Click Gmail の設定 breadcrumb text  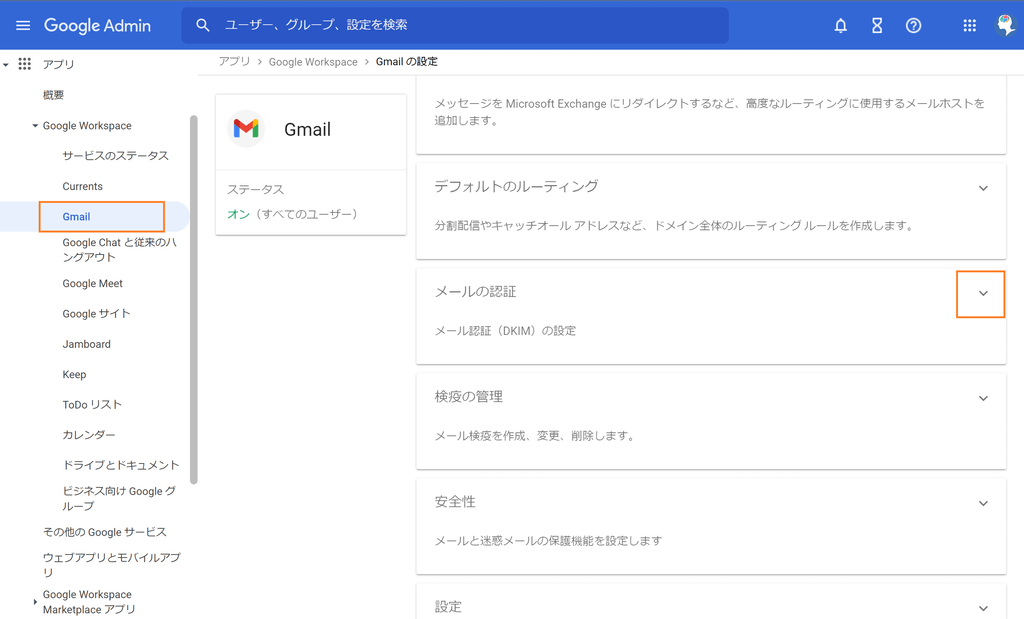407,61
